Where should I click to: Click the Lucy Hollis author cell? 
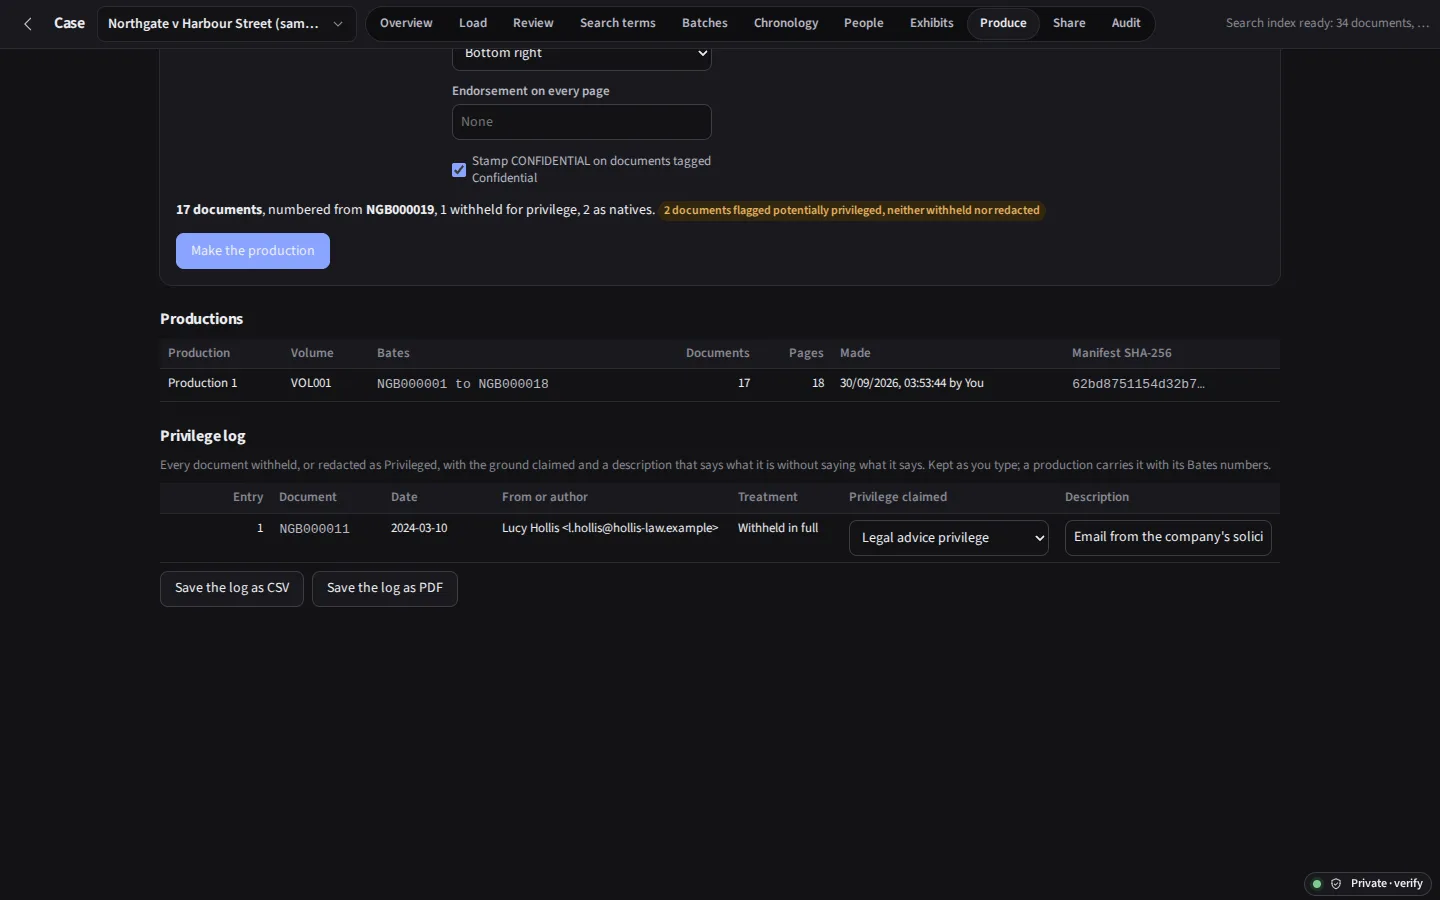pyautogui.click(x=610, y=528)
